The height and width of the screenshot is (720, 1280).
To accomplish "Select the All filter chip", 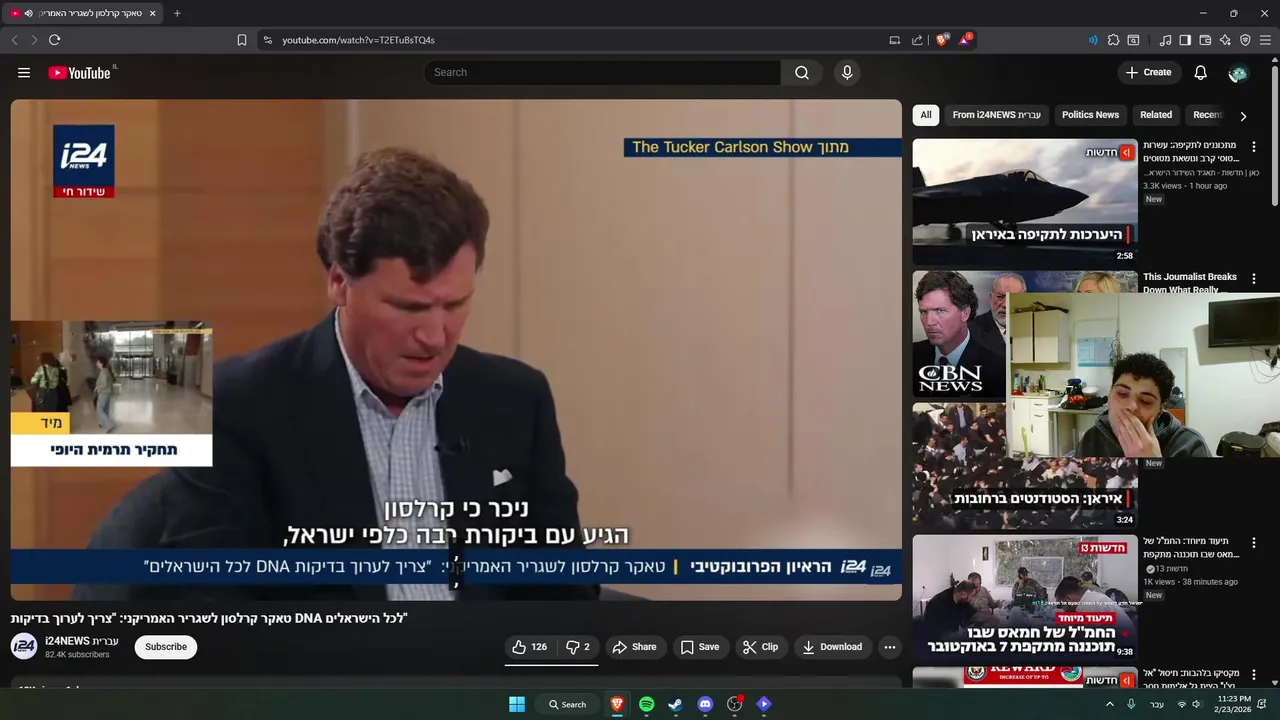I will coord(926,115).
